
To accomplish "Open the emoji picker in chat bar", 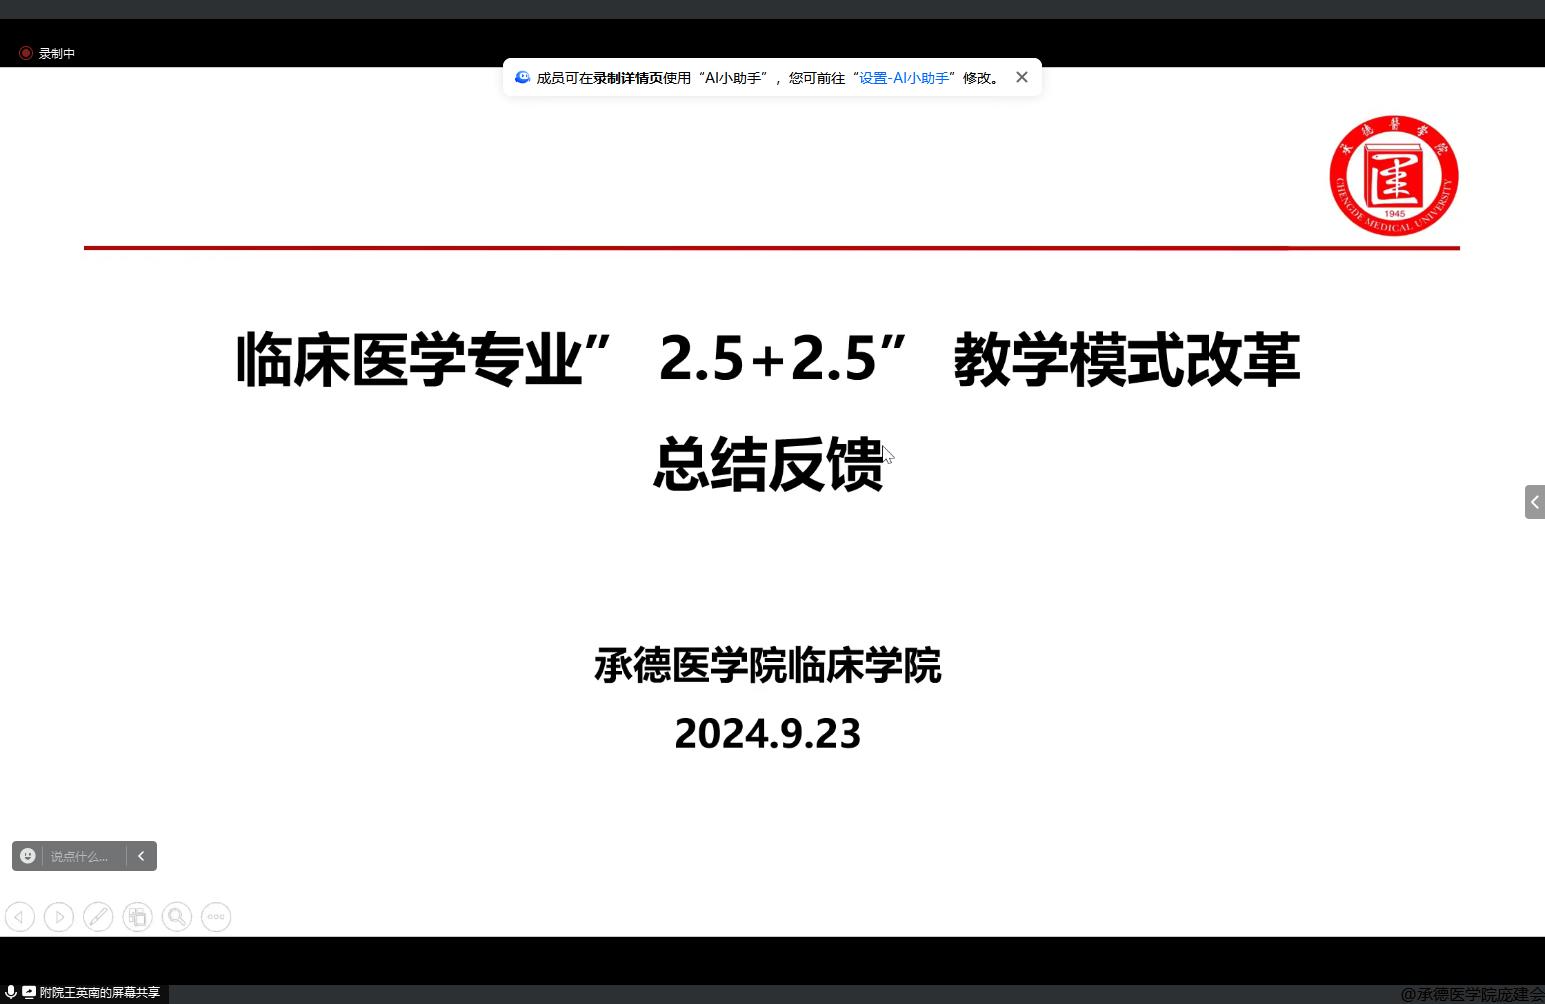I will [28, 856].
